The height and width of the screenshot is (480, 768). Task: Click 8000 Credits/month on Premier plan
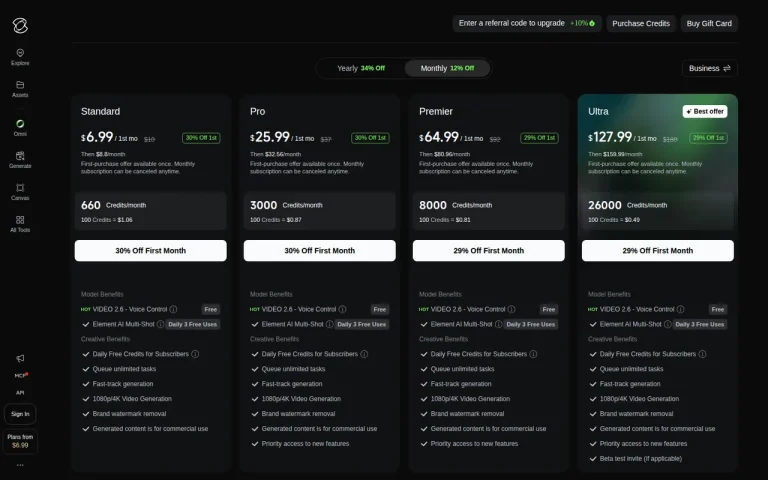[x=456, y=205]
